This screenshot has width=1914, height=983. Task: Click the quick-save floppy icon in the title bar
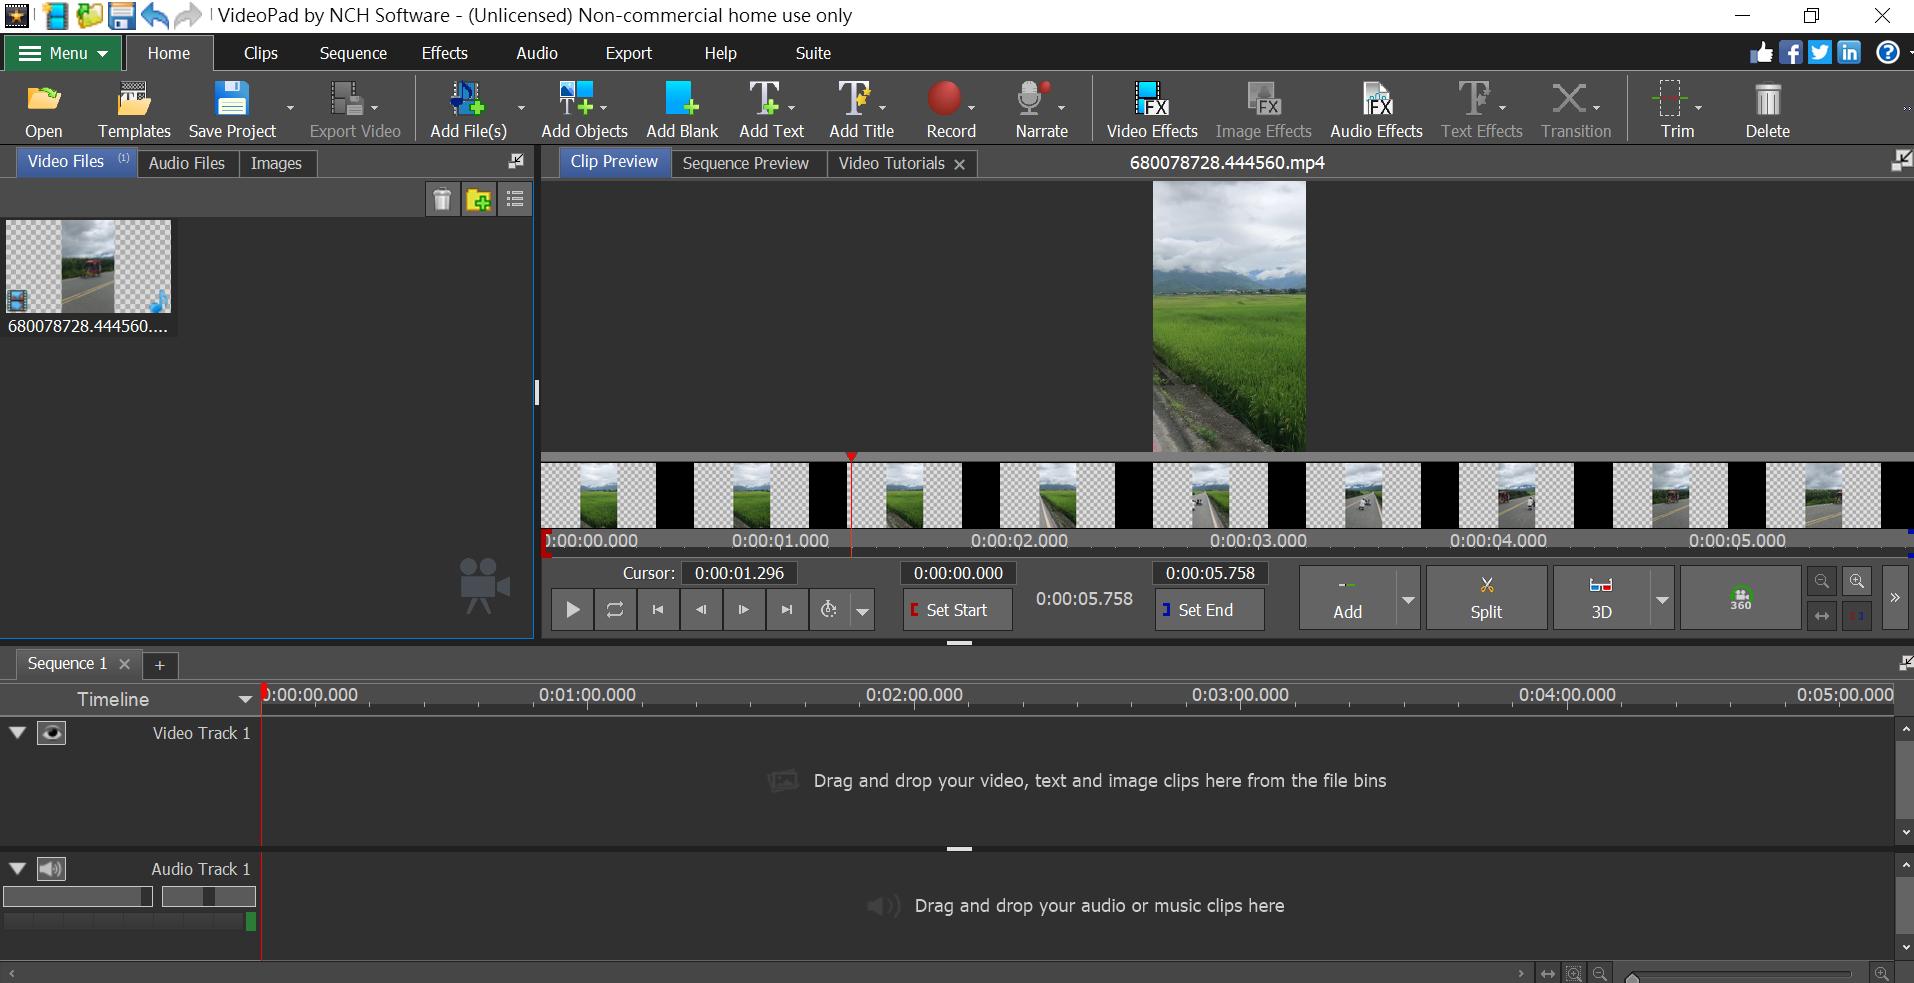pos(122,15)
